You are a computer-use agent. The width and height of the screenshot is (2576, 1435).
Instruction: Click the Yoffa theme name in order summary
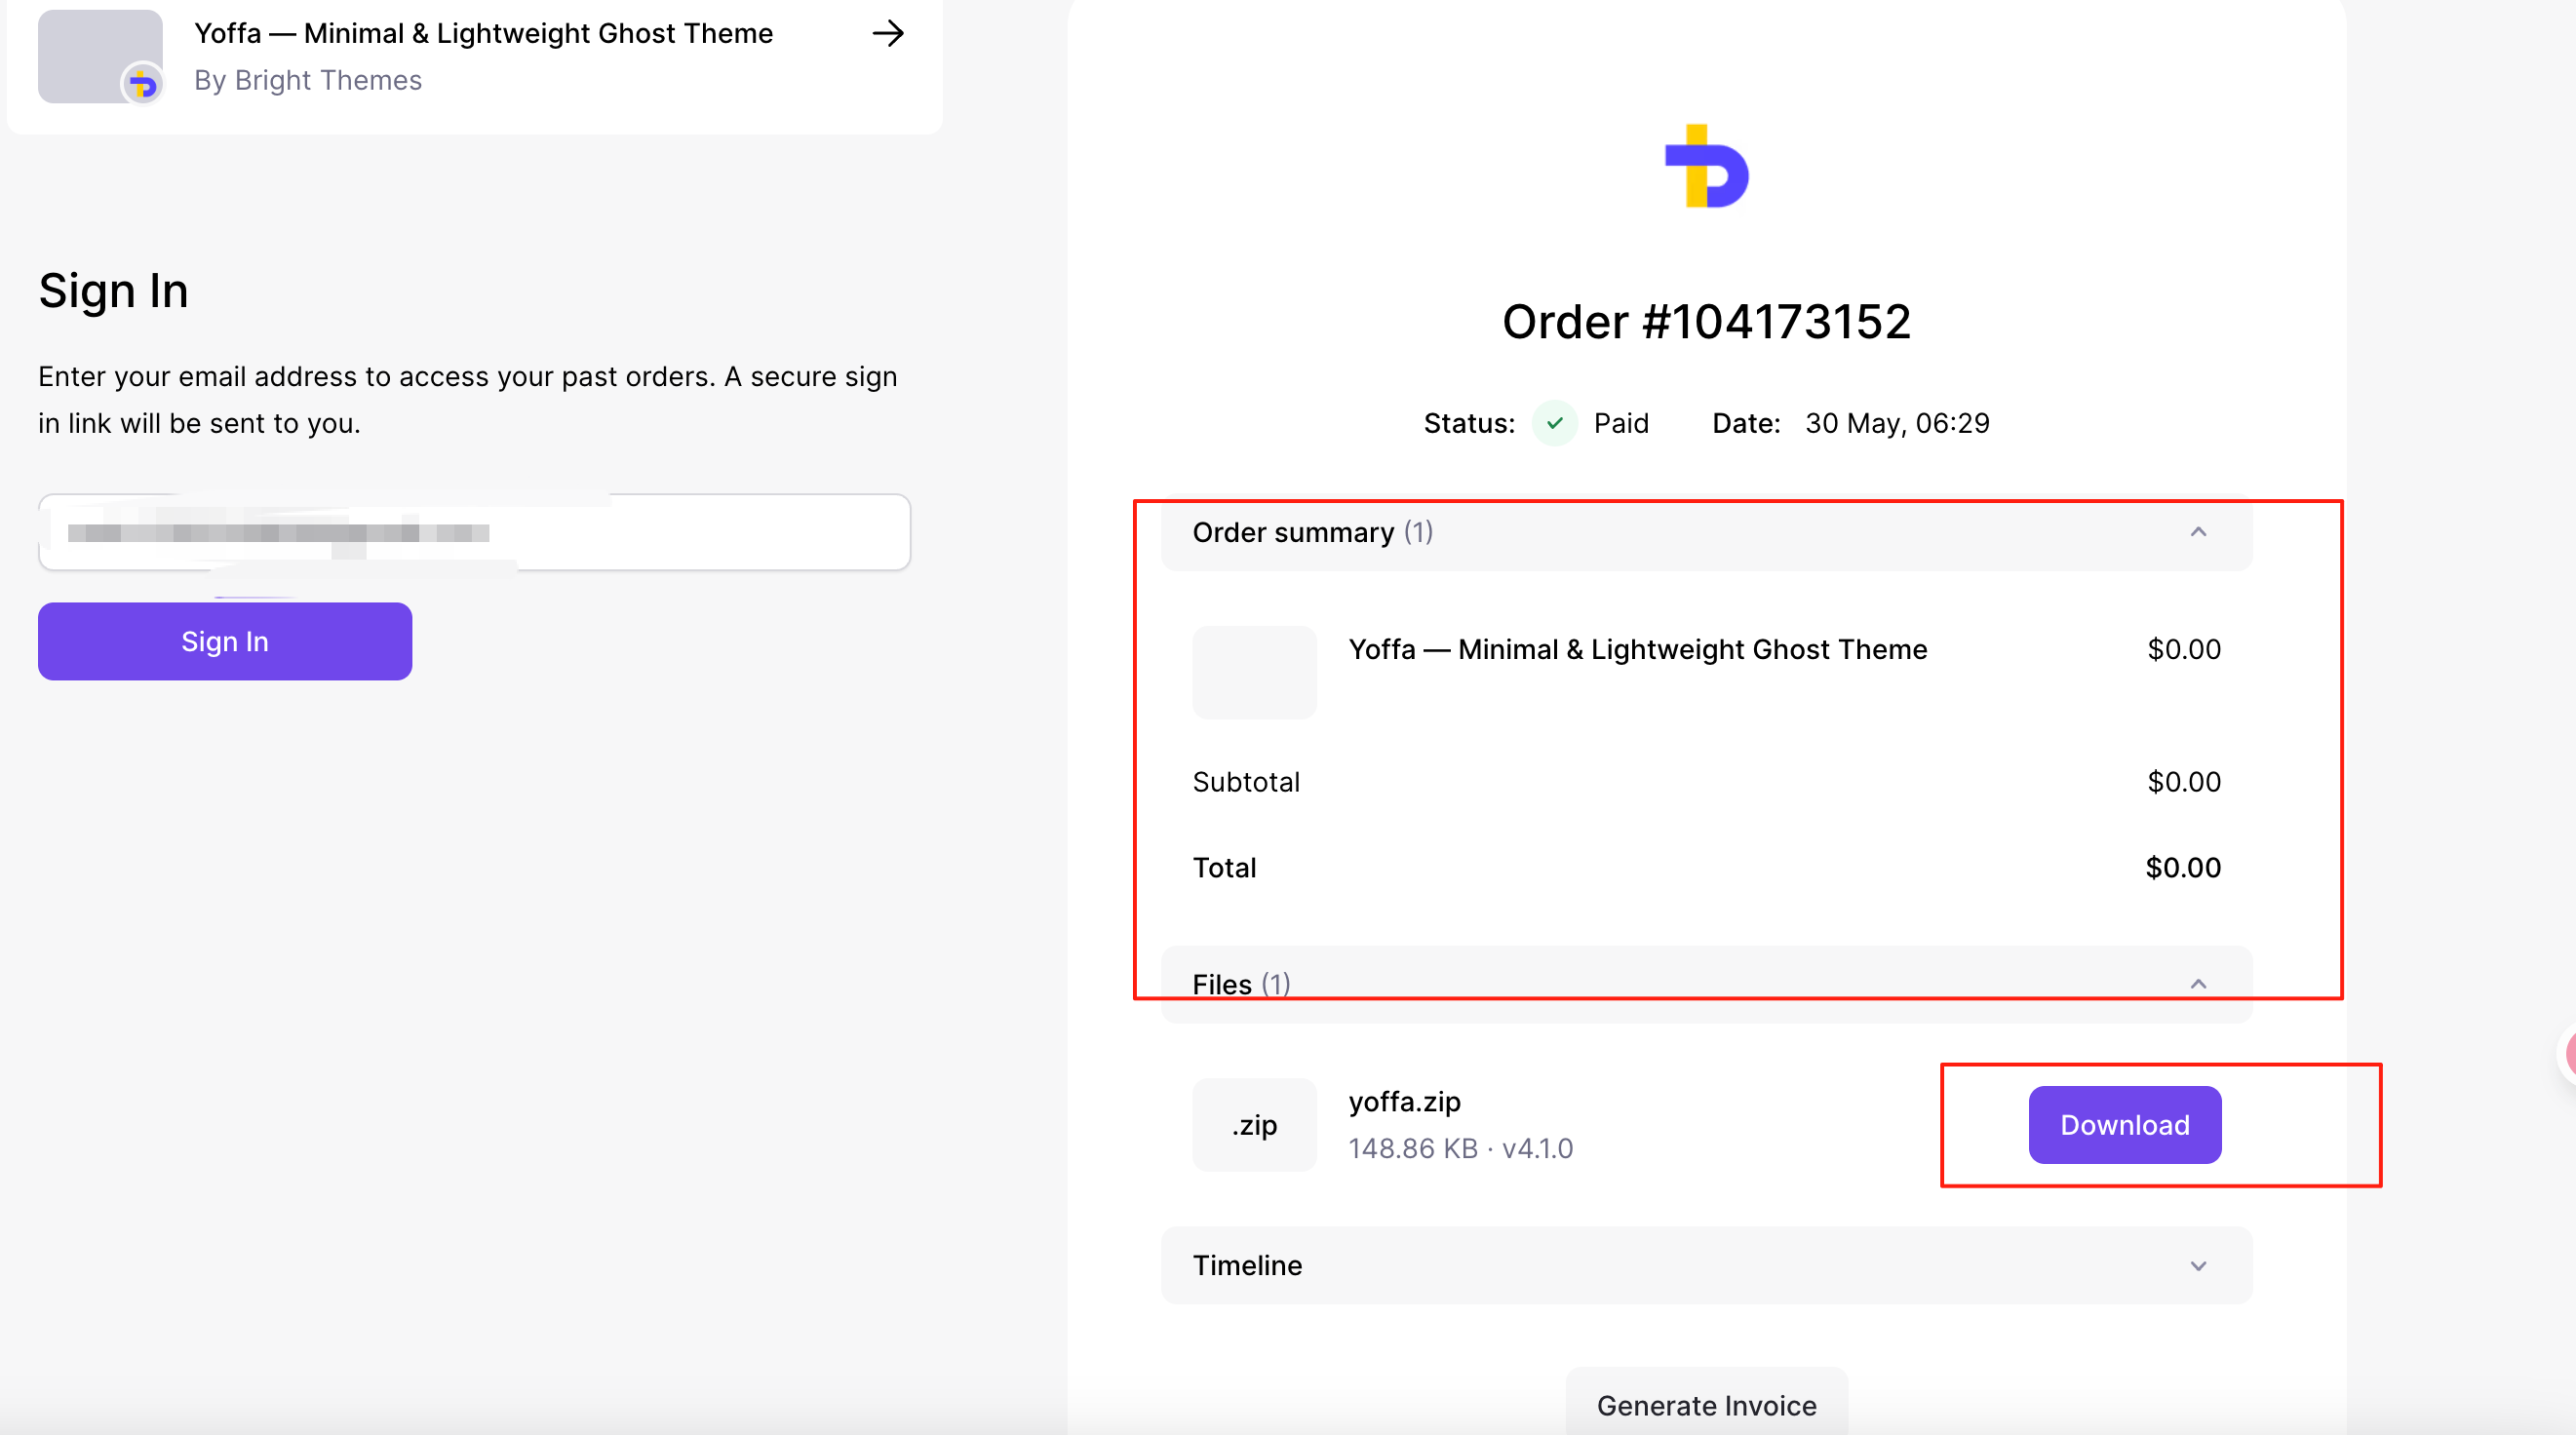pyautogui.click(x=1637, y=649)
